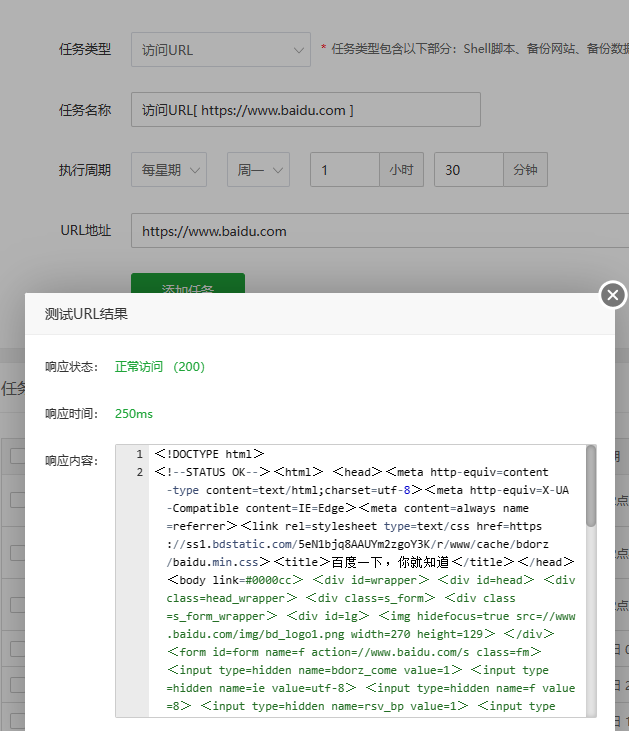The height and width of the screenshot is (731, 629).
Task: Click the 执行周期 label
Action: click(85, 170)
